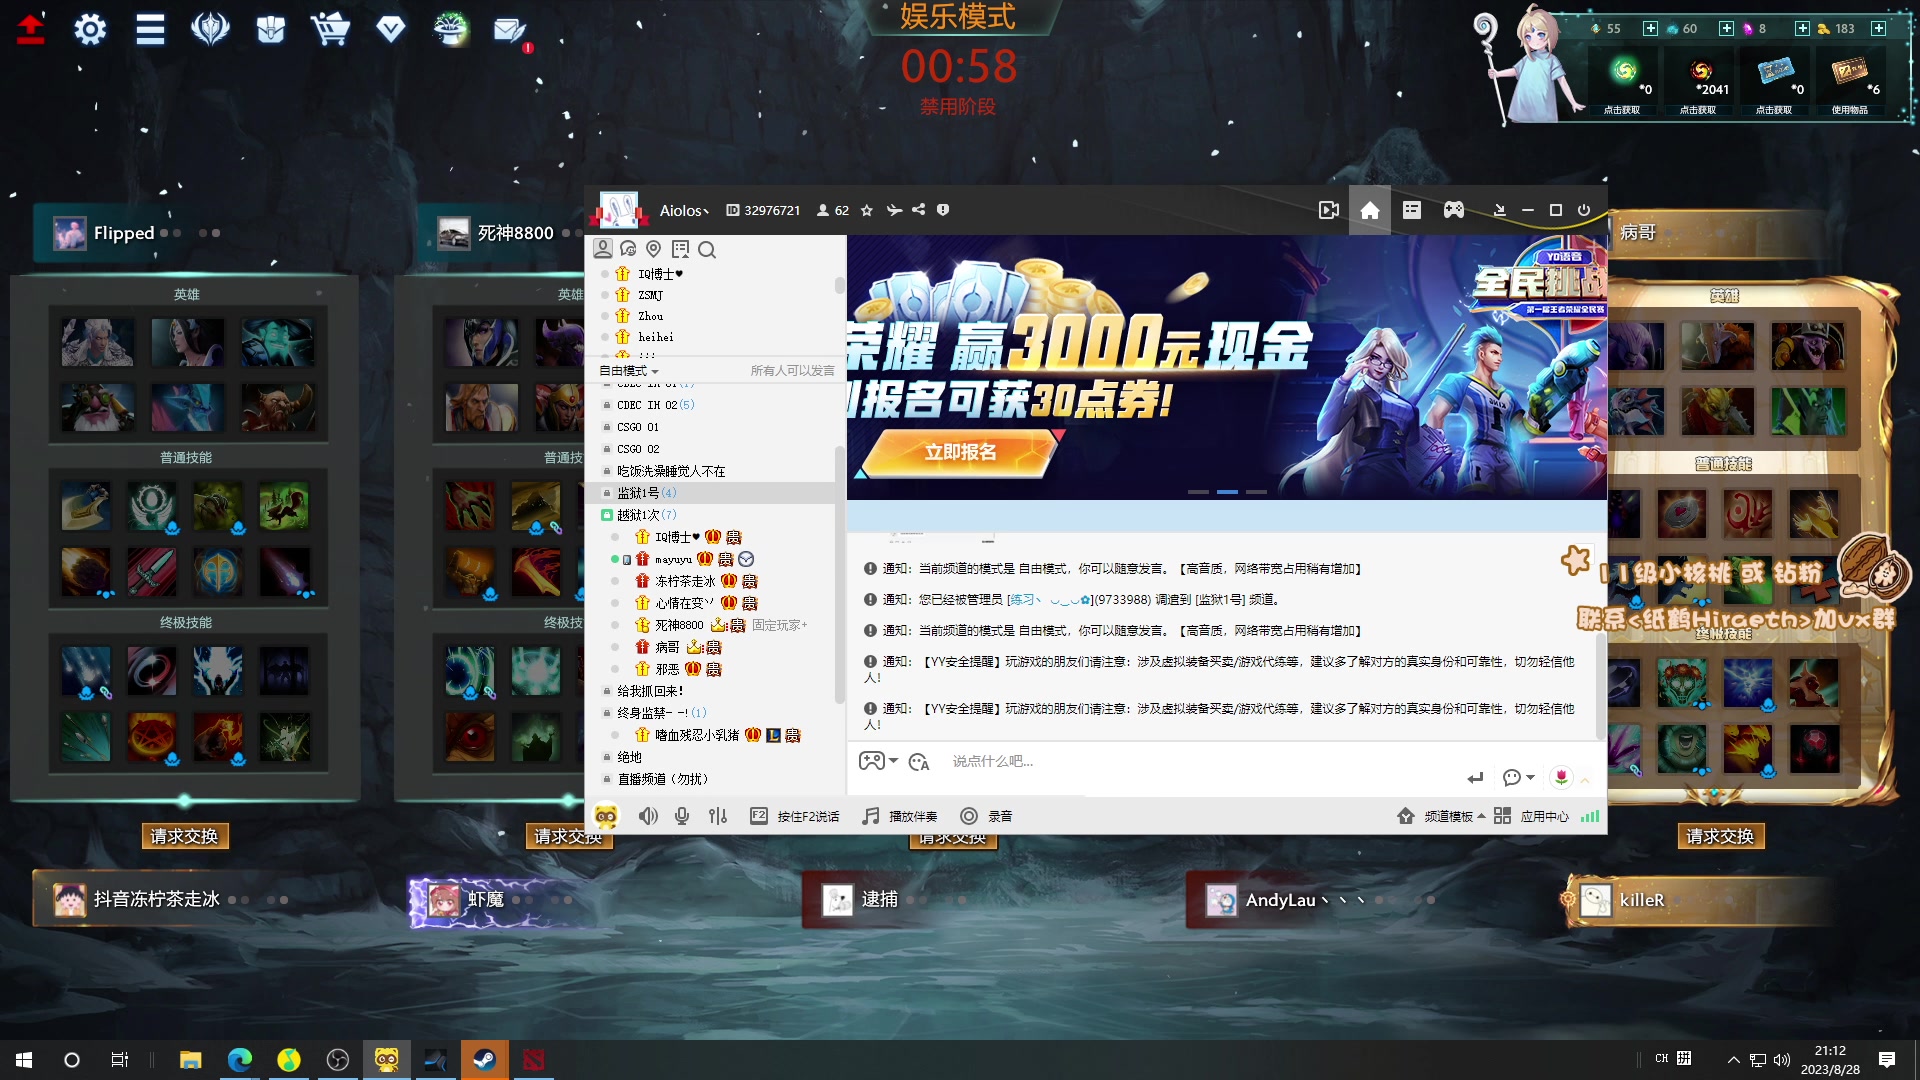Screen dimensions: 1920x1080
Task: Open the channel search magnifier icon
Action: (707, 250)
